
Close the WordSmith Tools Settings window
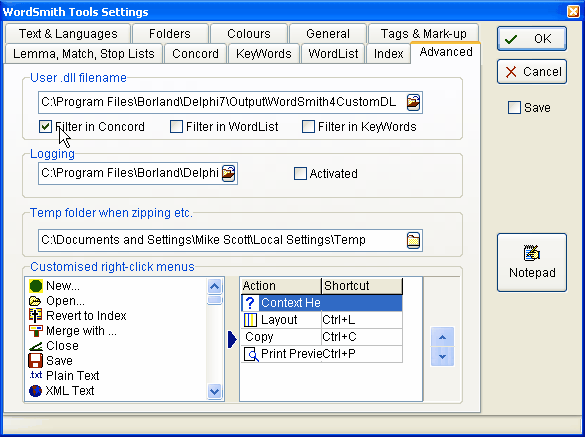tap(573, 12)
